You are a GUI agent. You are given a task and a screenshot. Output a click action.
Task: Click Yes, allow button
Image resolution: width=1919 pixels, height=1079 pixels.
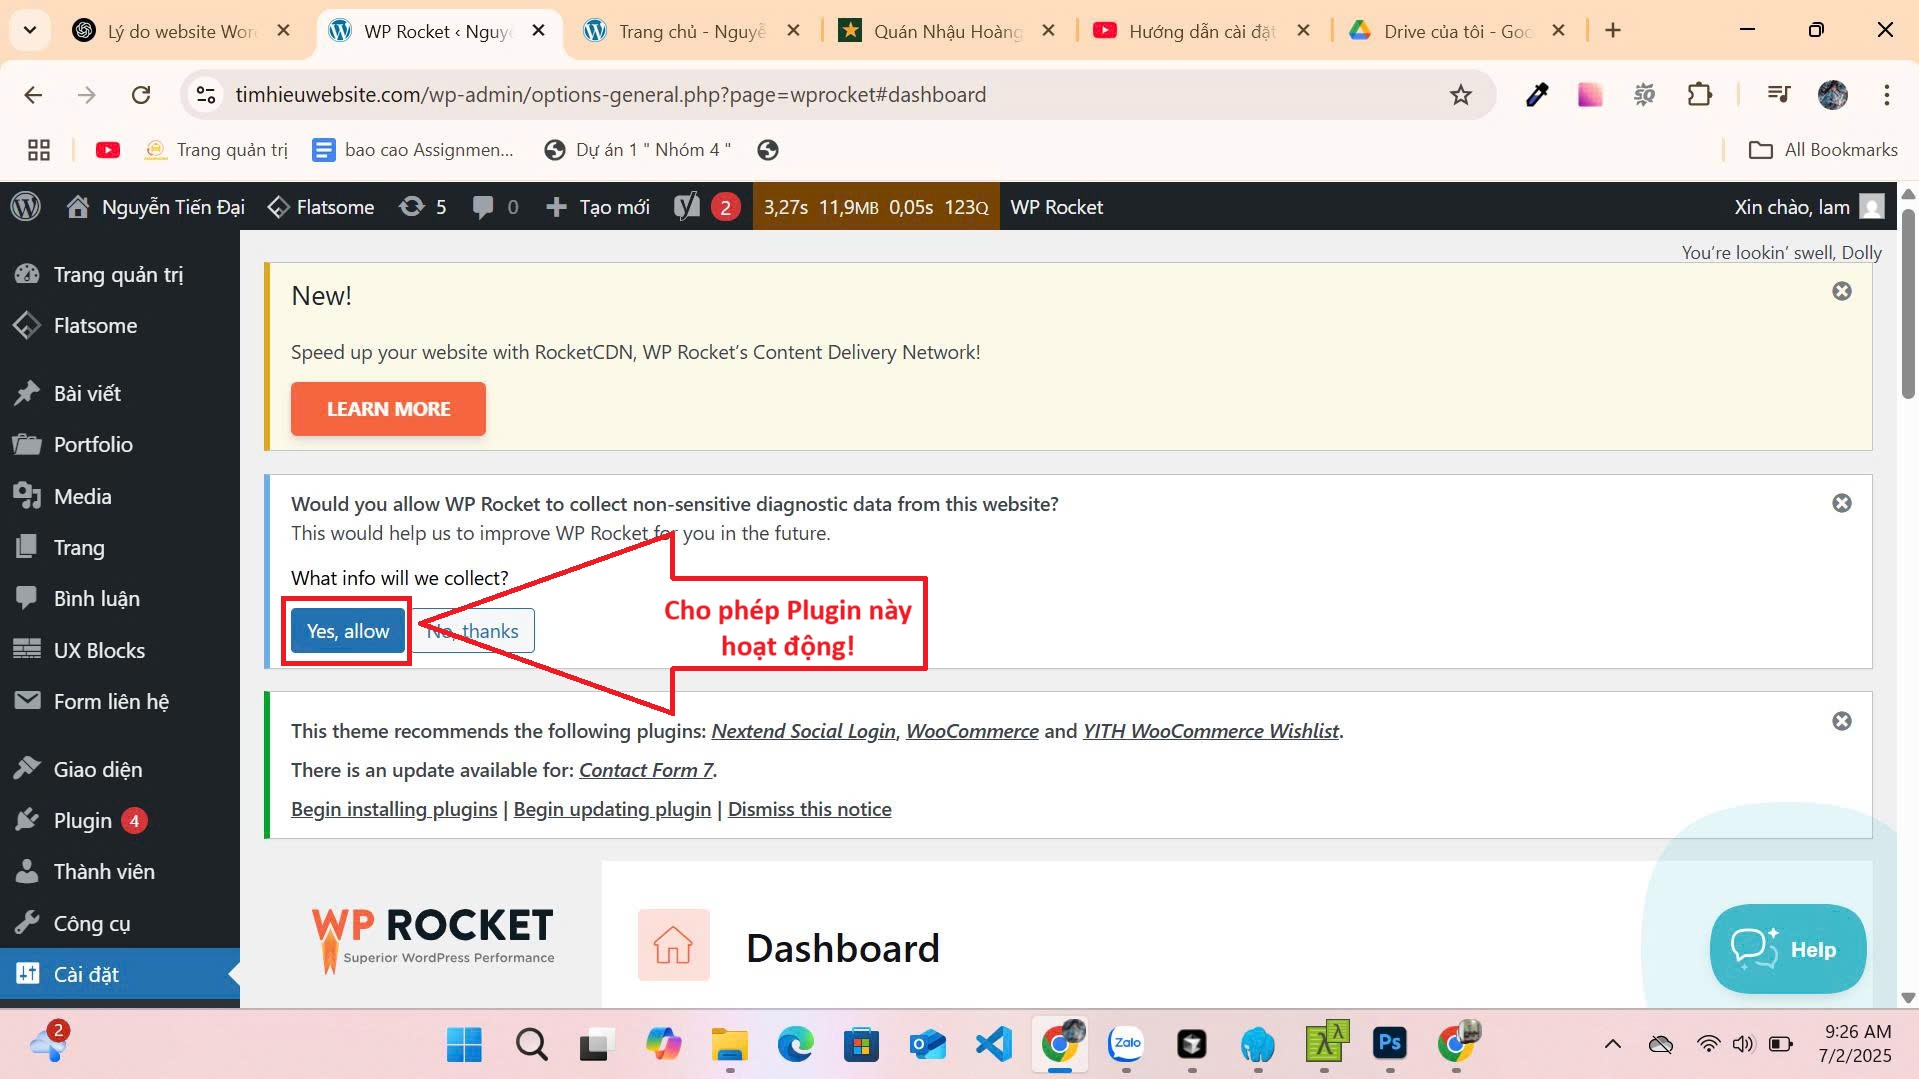(348, 631)
